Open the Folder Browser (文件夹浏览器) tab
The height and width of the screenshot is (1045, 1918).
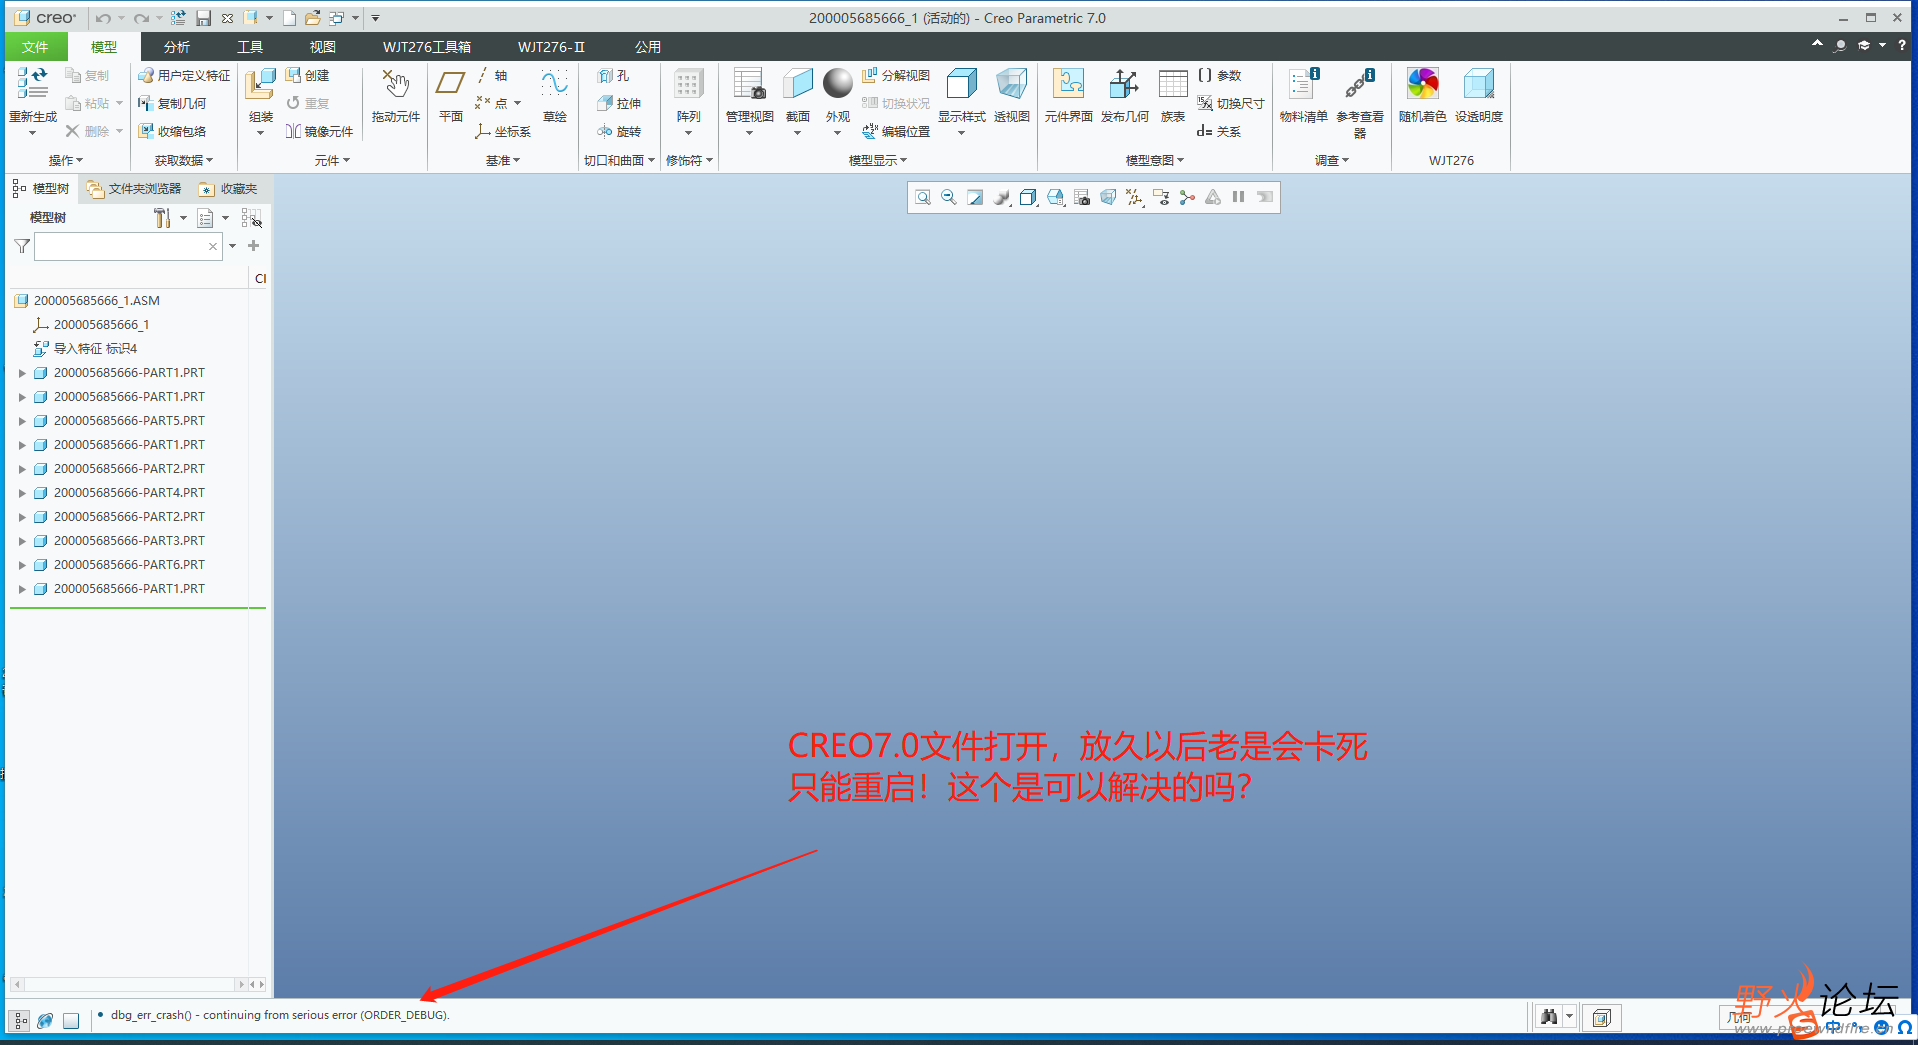click(x=134, y=188)
